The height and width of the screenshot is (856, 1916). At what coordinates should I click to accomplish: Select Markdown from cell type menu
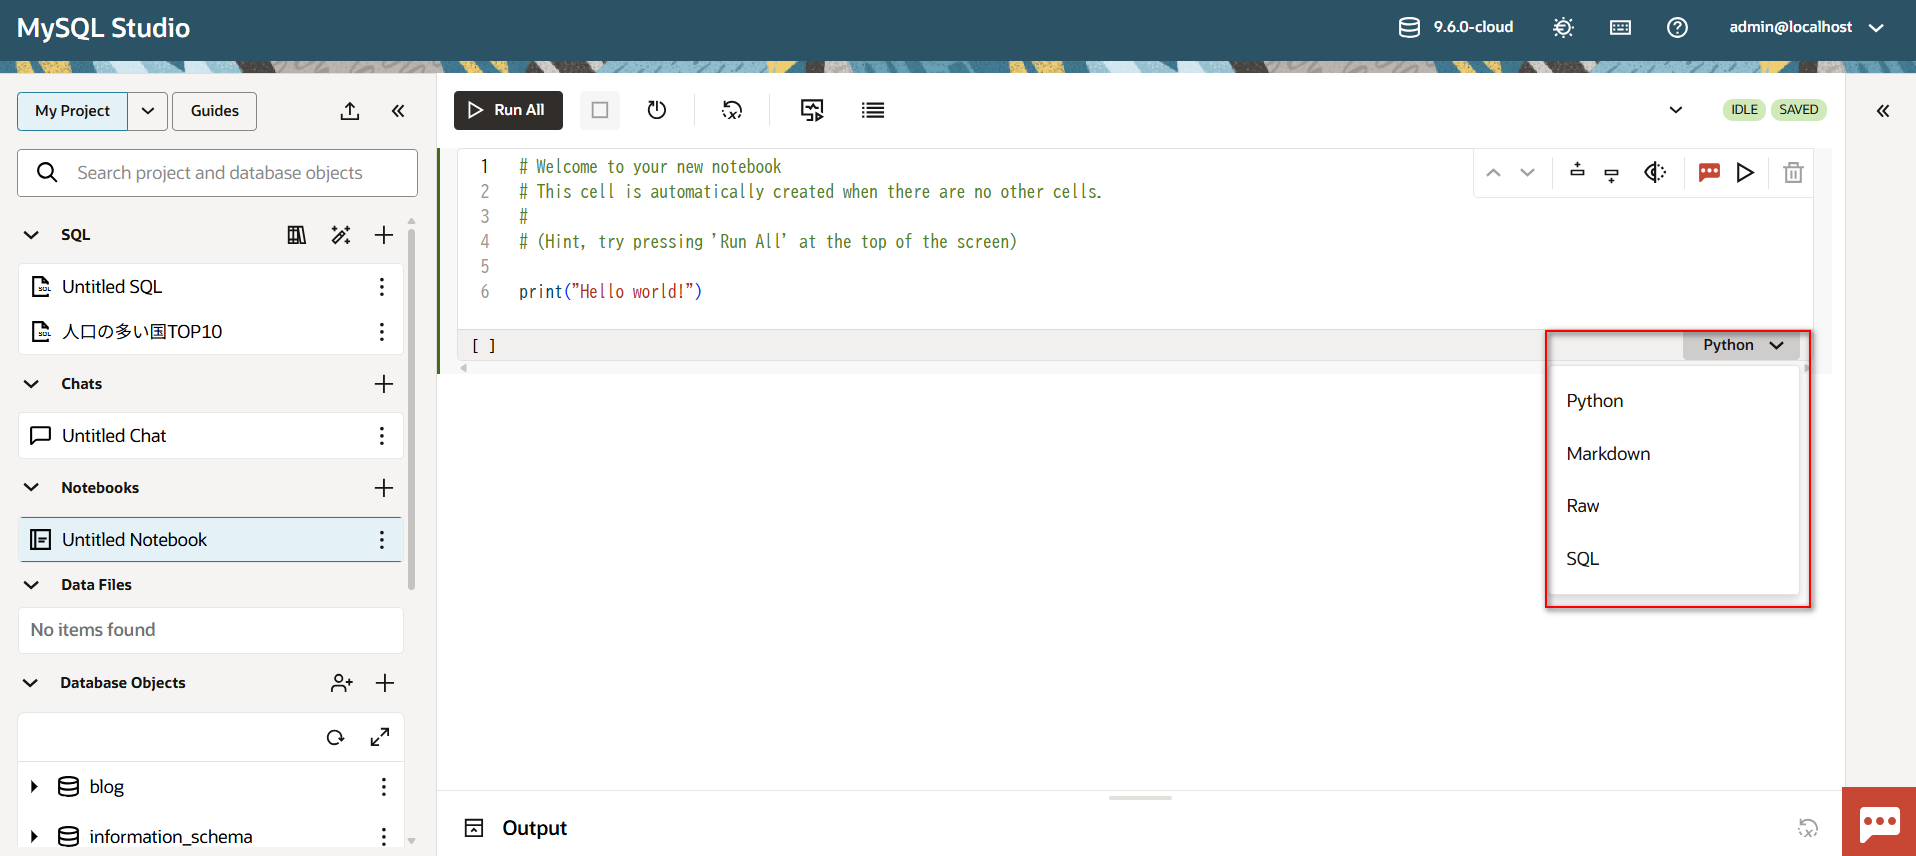point(1608,454)
